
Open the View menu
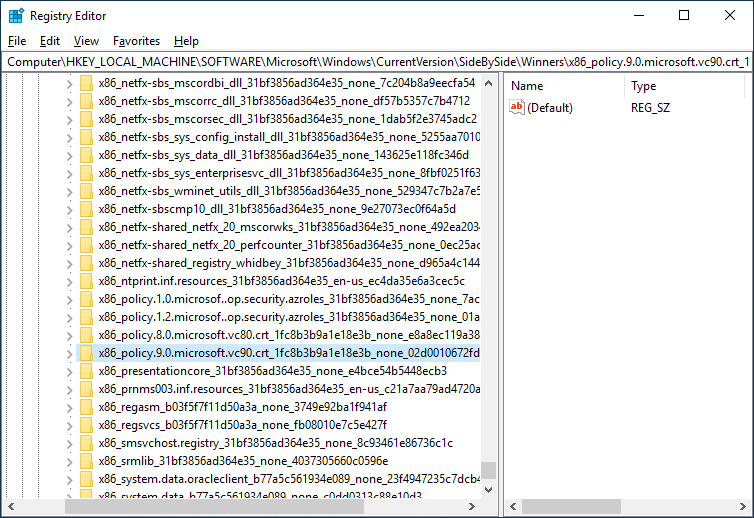pos(86,41)
